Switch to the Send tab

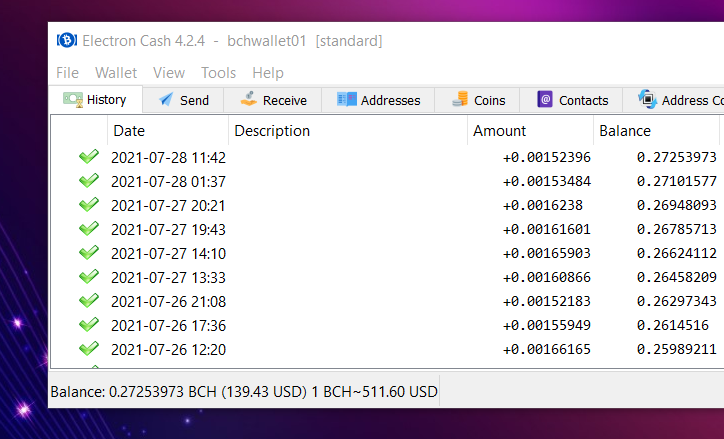pyautogui.click(x=183, y=100)
